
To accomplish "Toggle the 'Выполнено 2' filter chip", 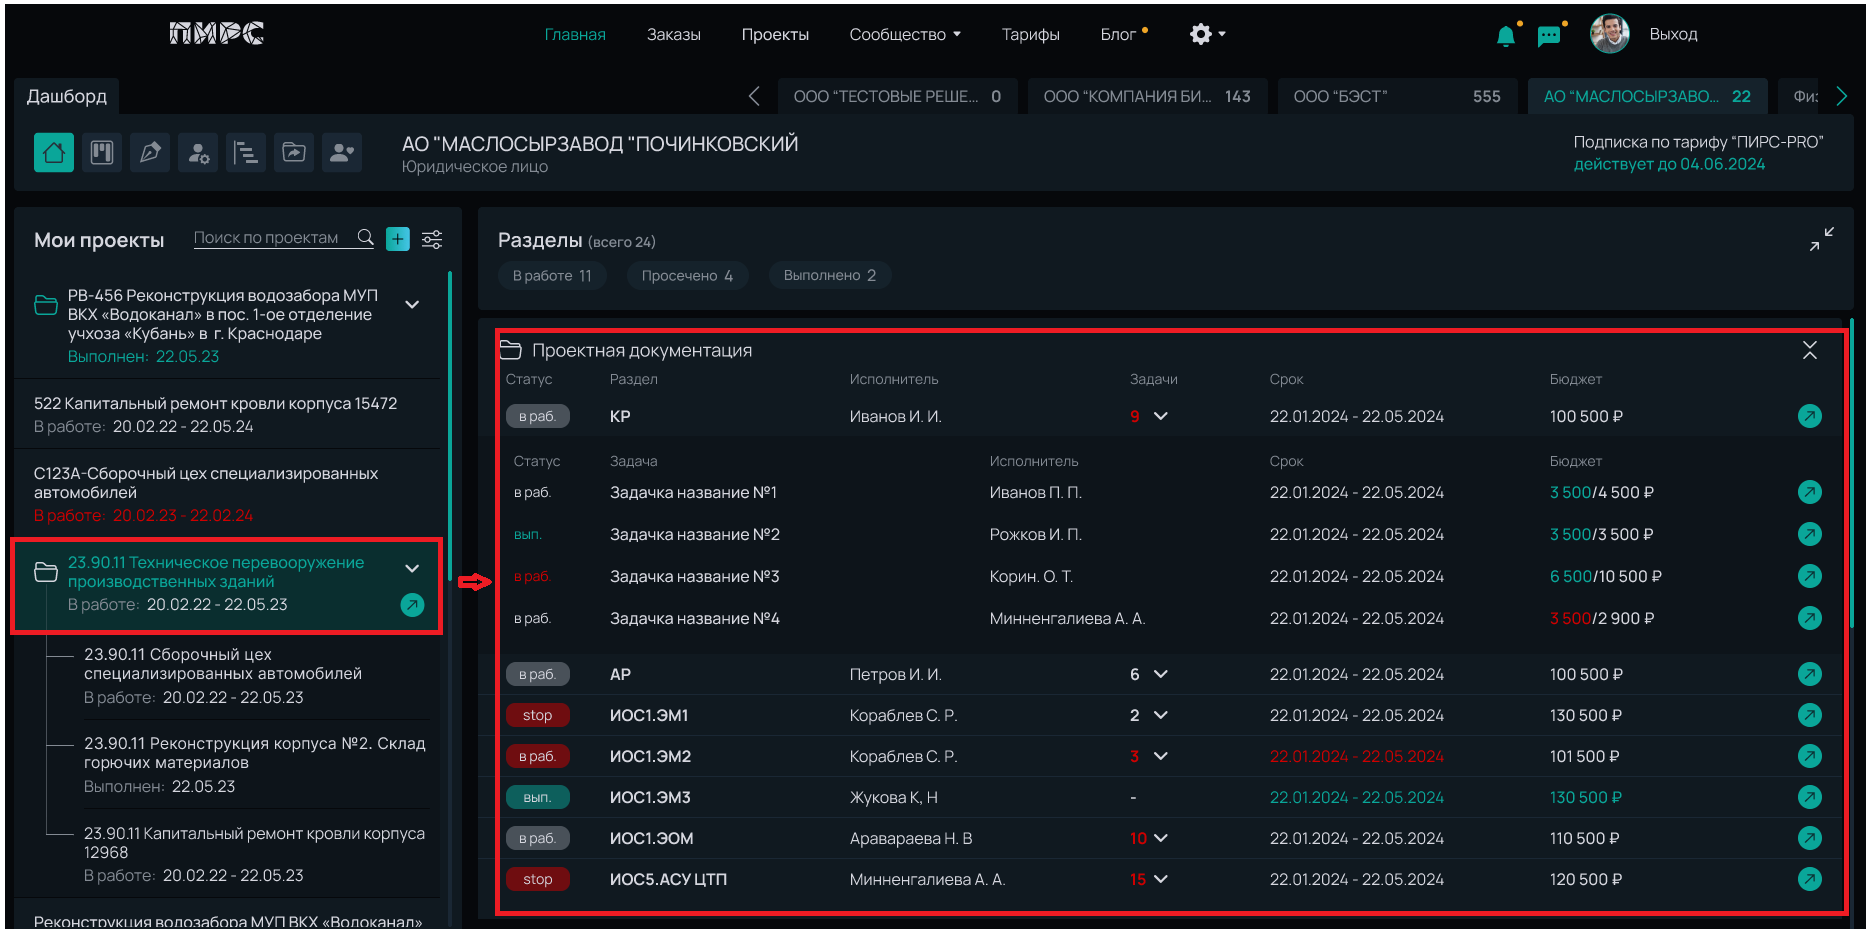I will [x=829, y=276].
